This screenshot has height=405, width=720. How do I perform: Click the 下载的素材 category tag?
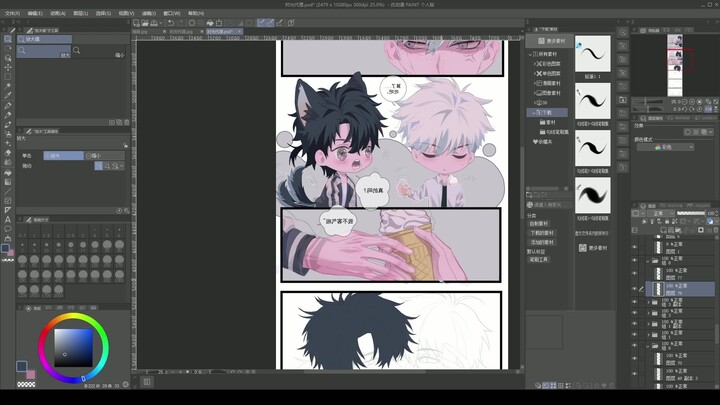542,233
